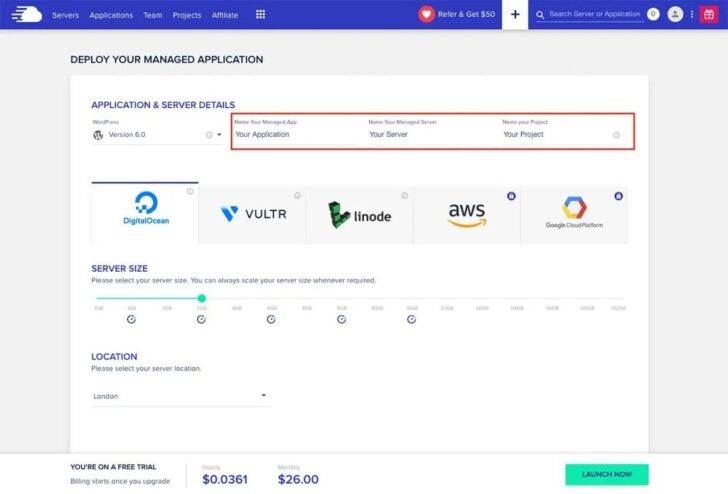Click Application & Server Details heading
728x494 pixels.
point(163,105)
